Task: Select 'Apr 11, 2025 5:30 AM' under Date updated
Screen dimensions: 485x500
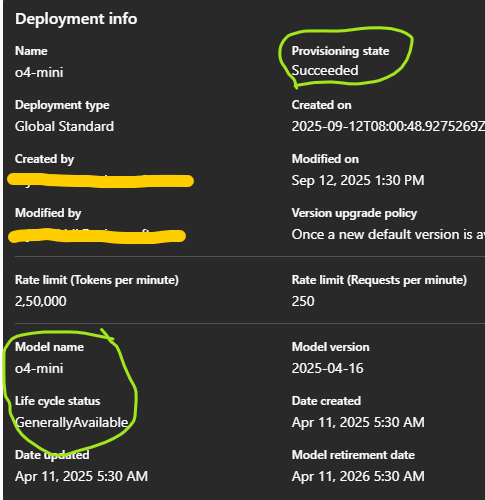Action: point(81,476)
